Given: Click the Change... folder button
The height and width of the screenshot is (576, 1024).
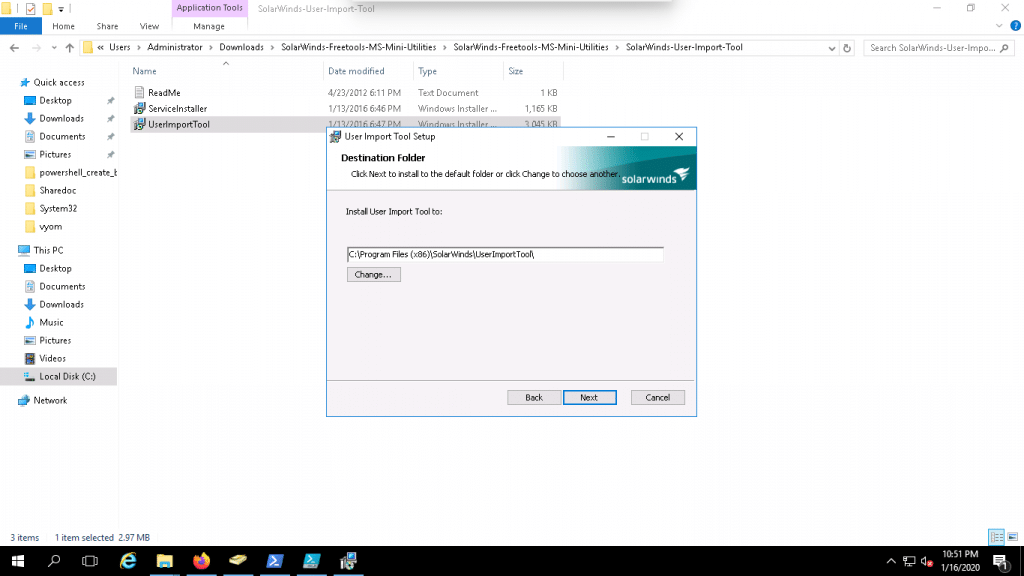Looking at the screenshot, I should [373, 274].
